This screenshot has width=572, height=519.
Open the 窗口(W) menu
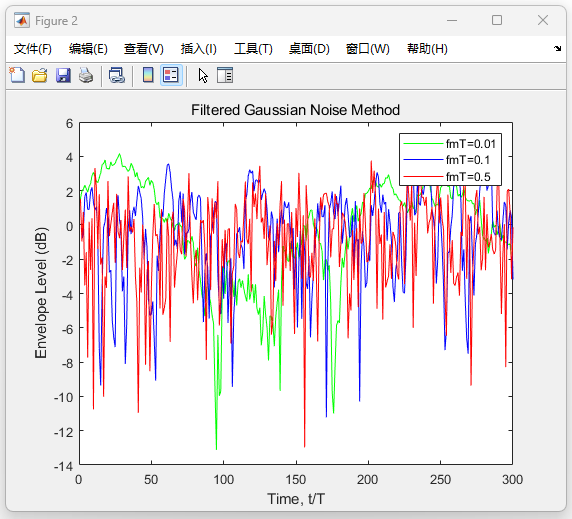click(x=368, y=49)
